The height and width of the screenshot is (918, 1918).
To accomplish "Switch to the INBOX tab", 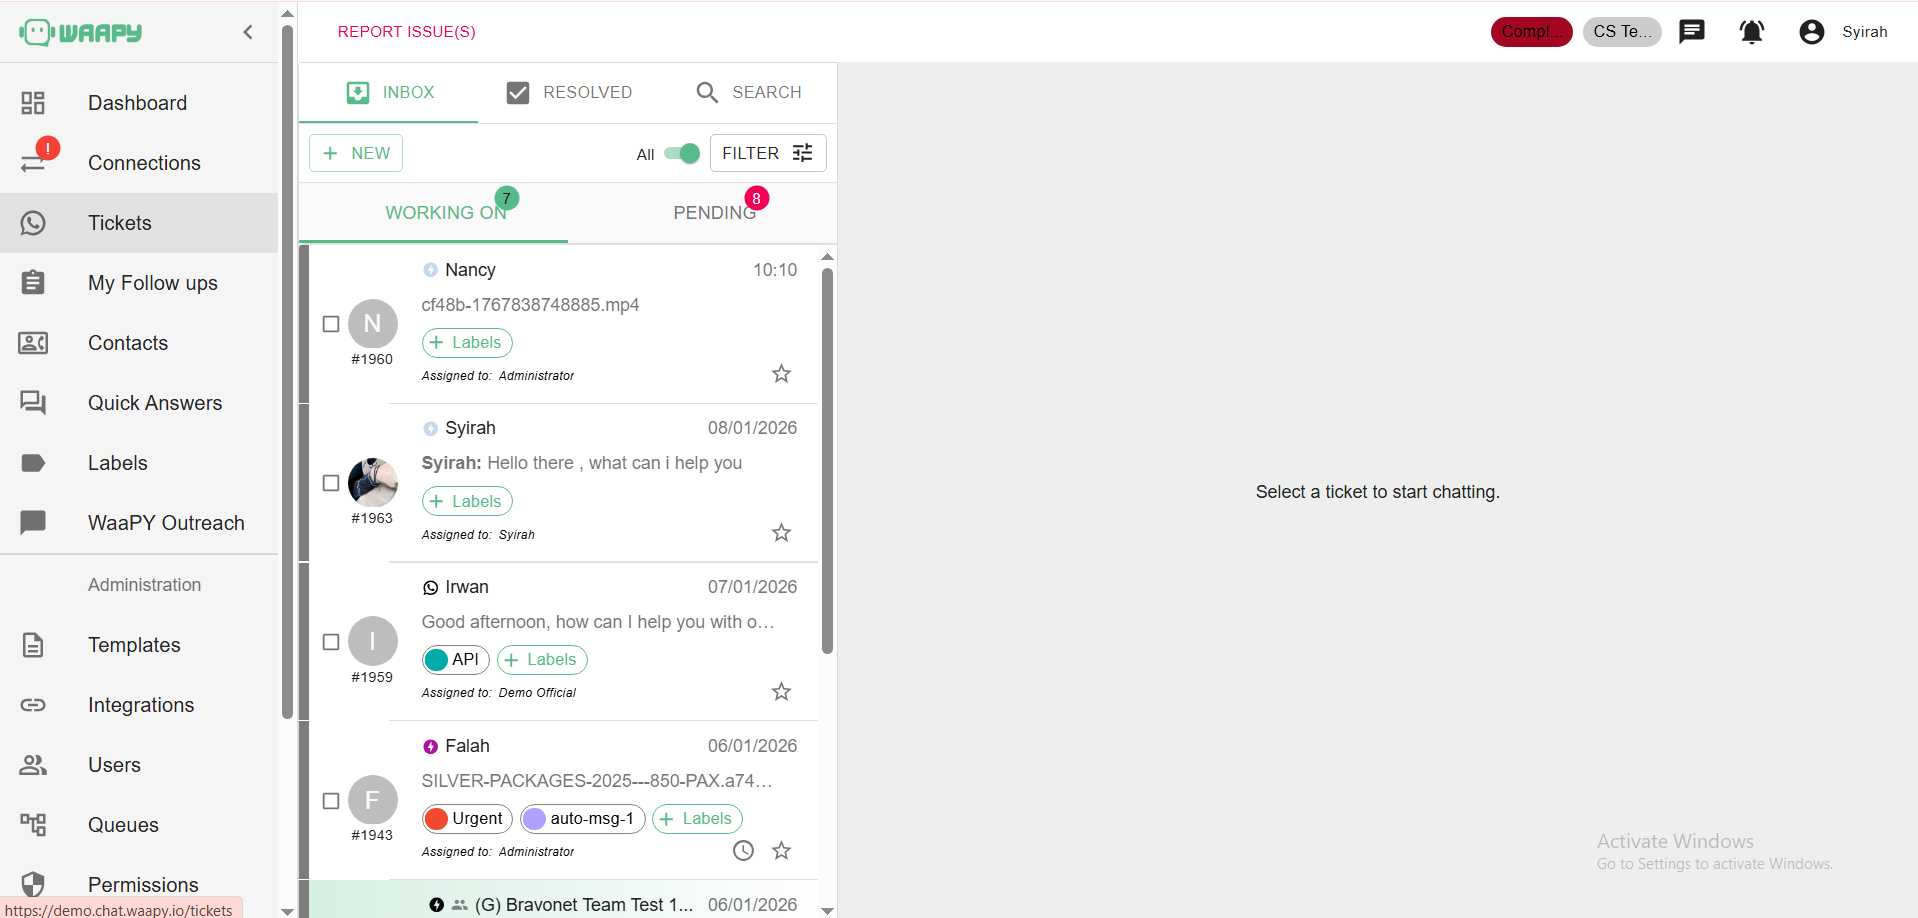I will (x=389, y=93).
